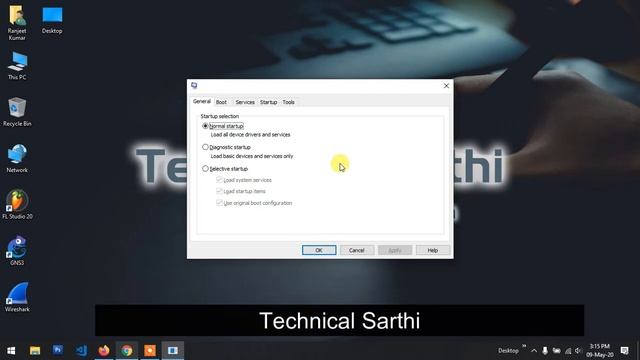Launch Visual Studio Code from taskbar
Image resolution: width=640 pixels, height=360 pixels.
[x=81, y=351]
